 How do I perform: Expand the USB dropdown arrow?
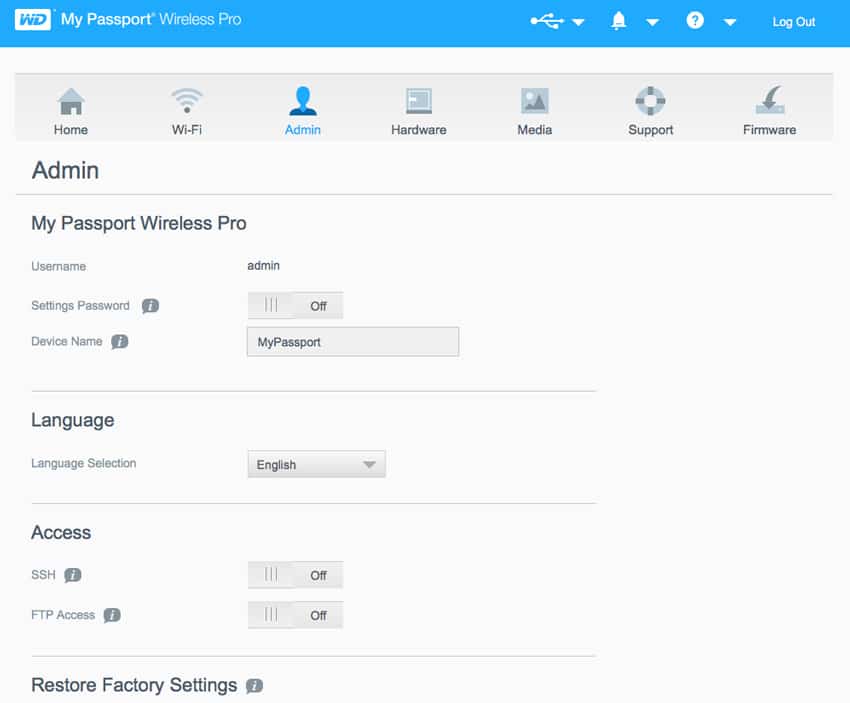(x=578, y=22)
